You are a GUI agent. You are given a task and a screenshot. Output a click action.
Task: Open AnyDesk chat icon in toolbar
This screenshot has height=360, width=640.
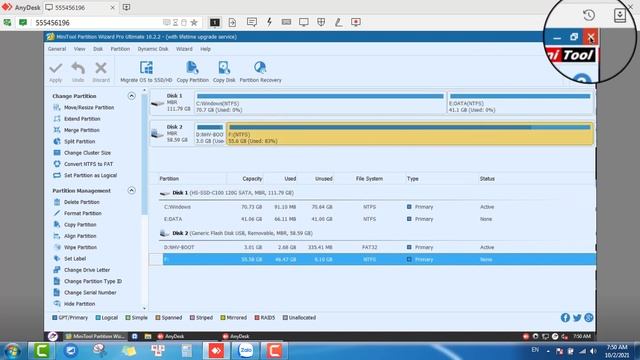(x=252, y=22)
